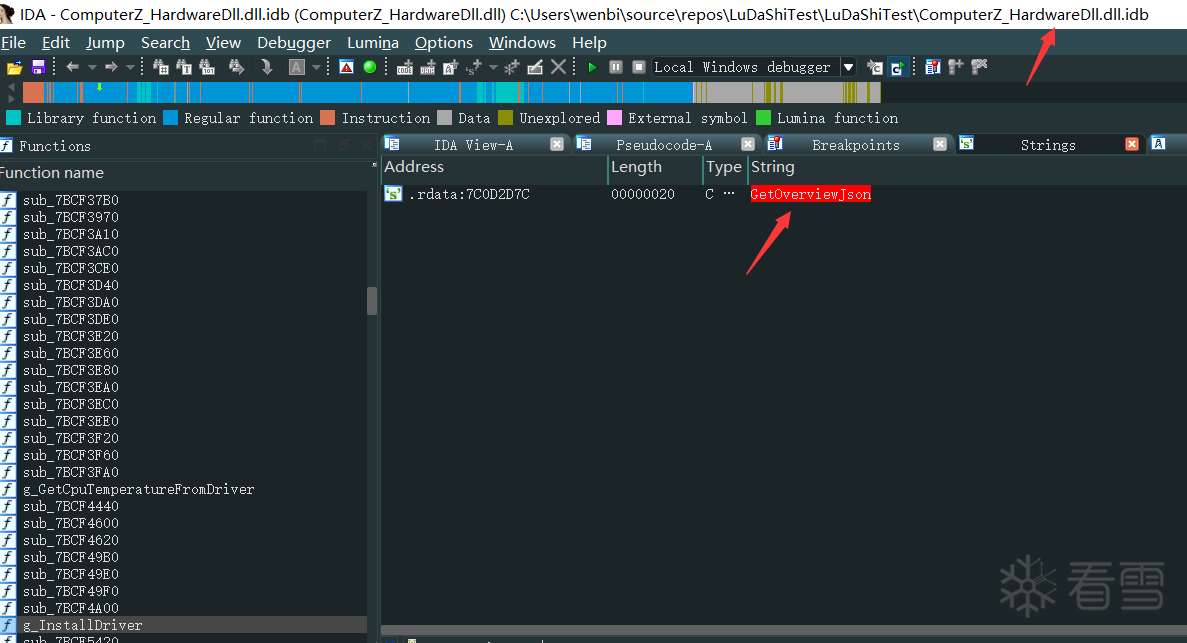The image size is (1187, 643).
Task: Save the database with the floppy icon
Action: 38,67
